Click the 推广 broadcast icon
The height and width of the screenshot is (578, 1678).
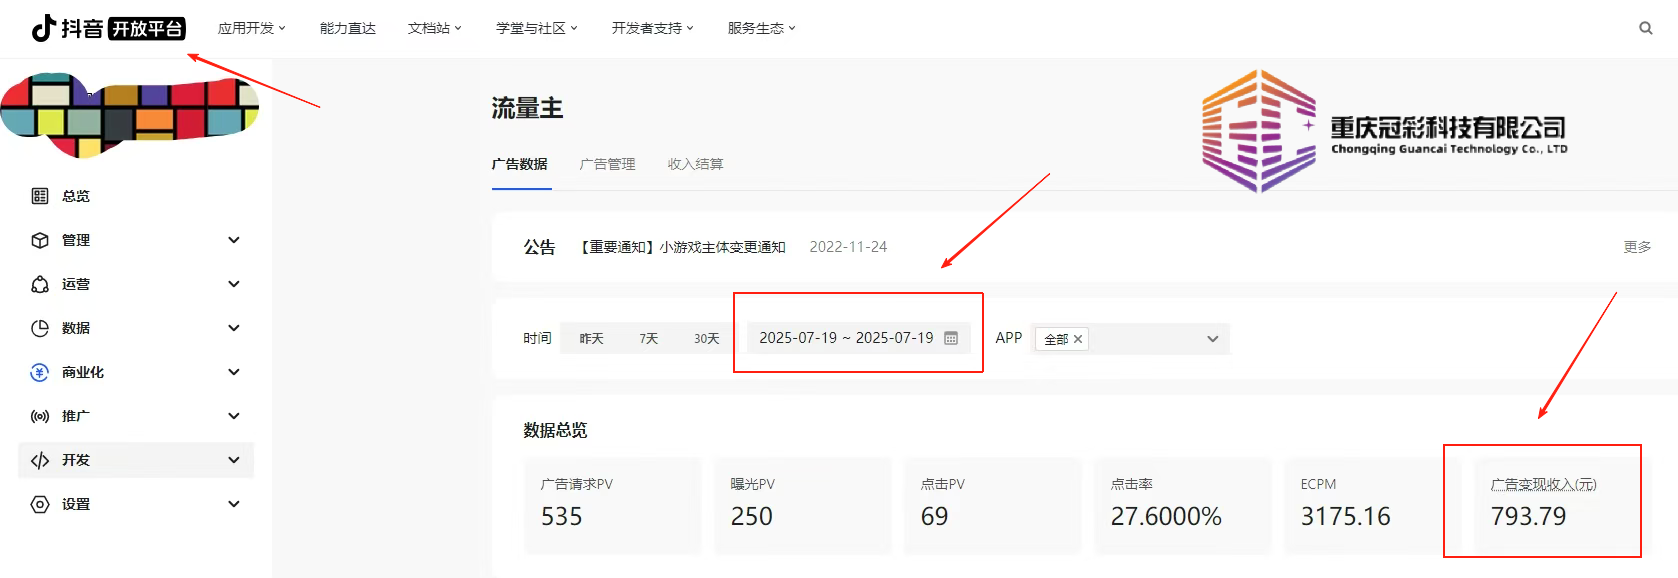(x=40, y=416)
